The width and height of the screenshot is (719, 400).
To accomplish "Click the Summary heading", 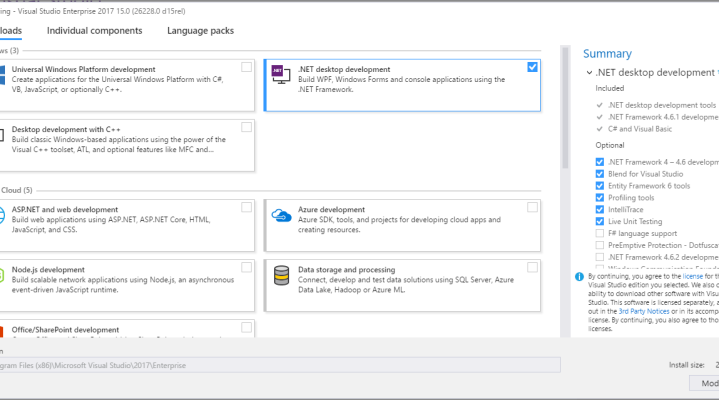I will click(607, 54).
